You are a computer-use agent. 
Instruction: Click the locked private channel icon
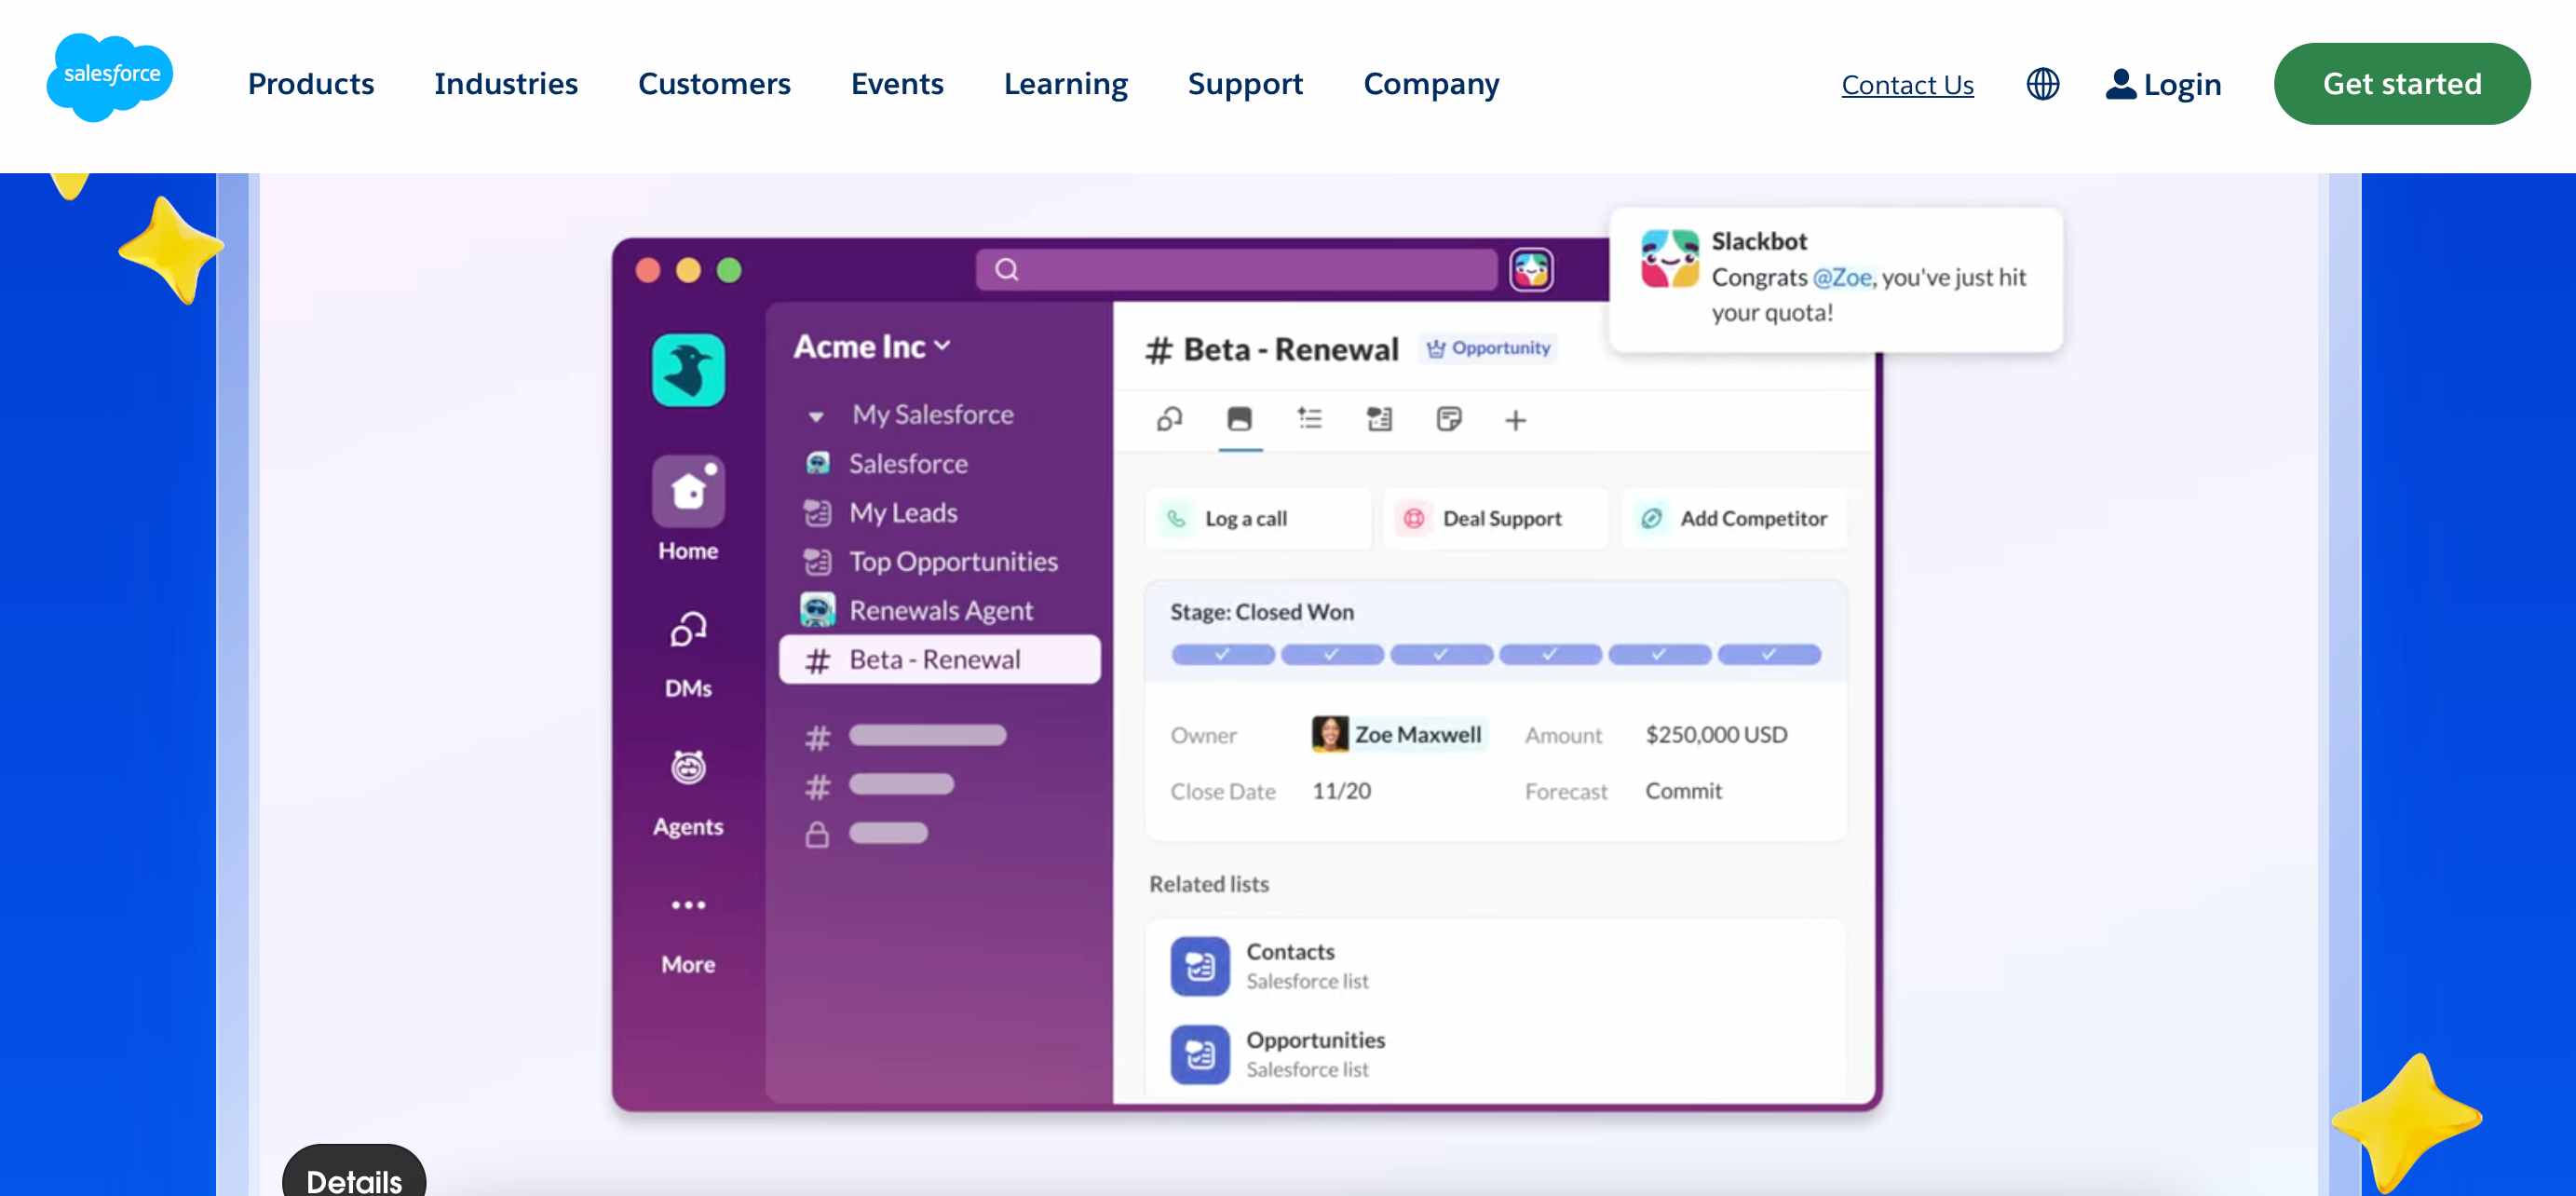pos(817,834)
